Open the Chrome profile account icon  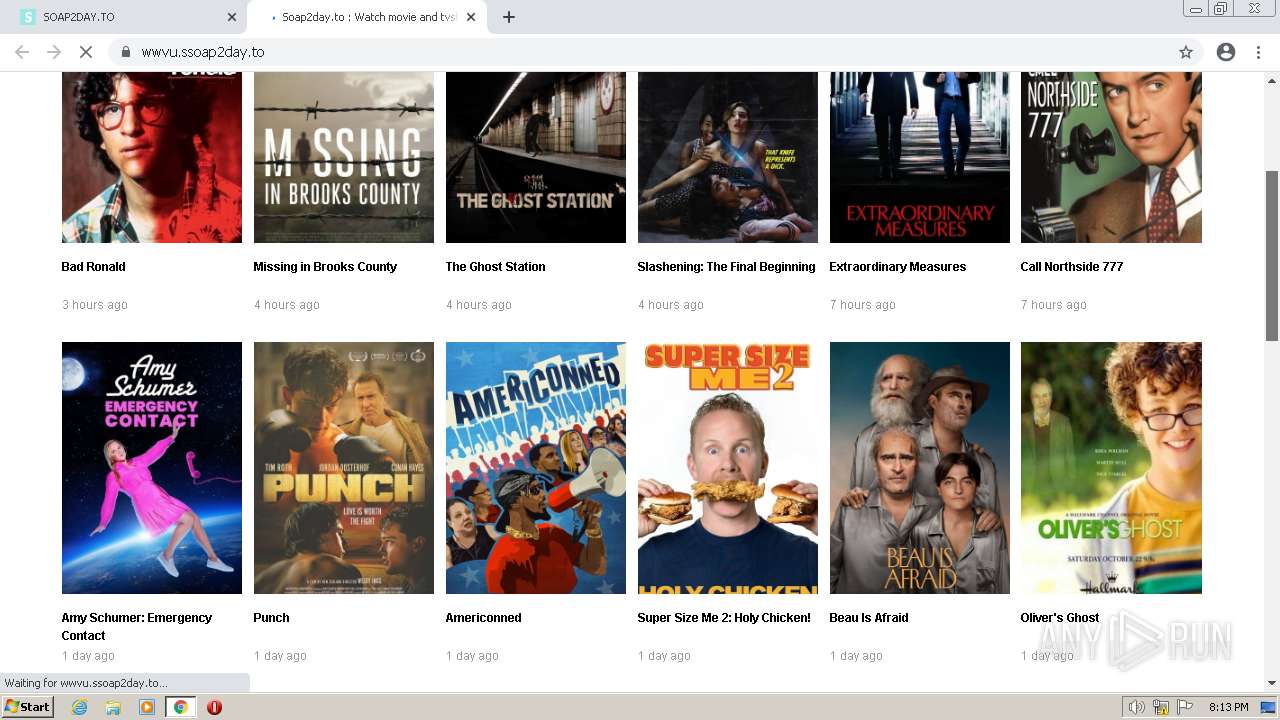click(x=1226, y=52)
